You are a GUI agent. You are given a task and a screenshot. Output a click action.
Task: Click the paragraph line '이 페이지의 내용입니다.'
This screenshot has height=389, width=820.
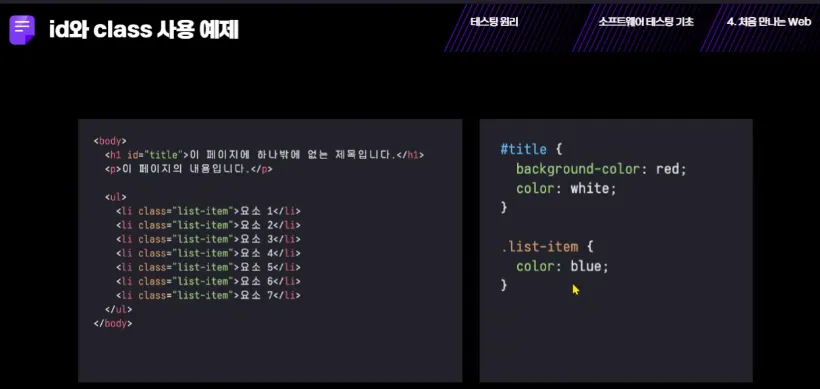[x=189, y=169]
